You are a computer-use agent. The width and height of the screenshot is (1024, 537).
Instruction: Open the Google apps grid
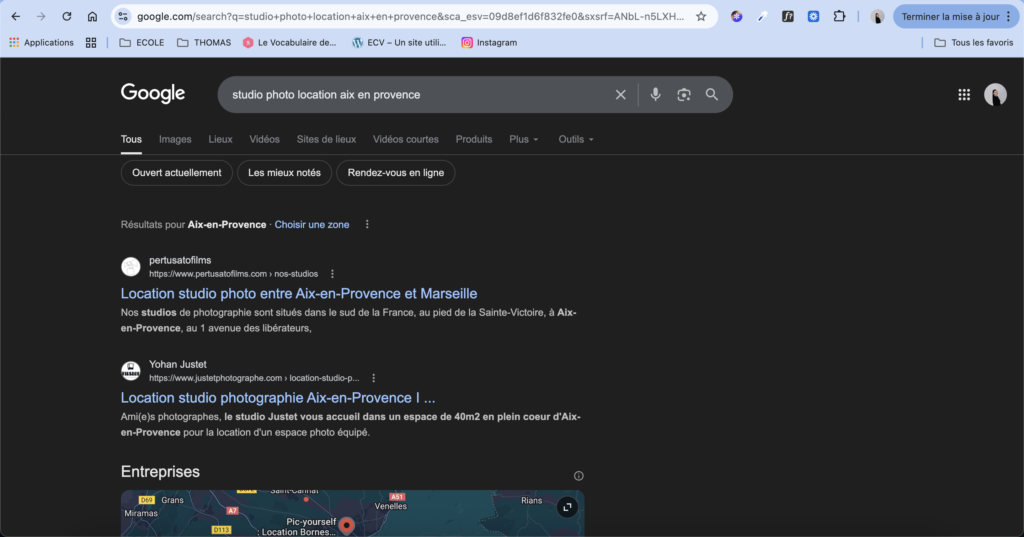(x=964, y=95)
